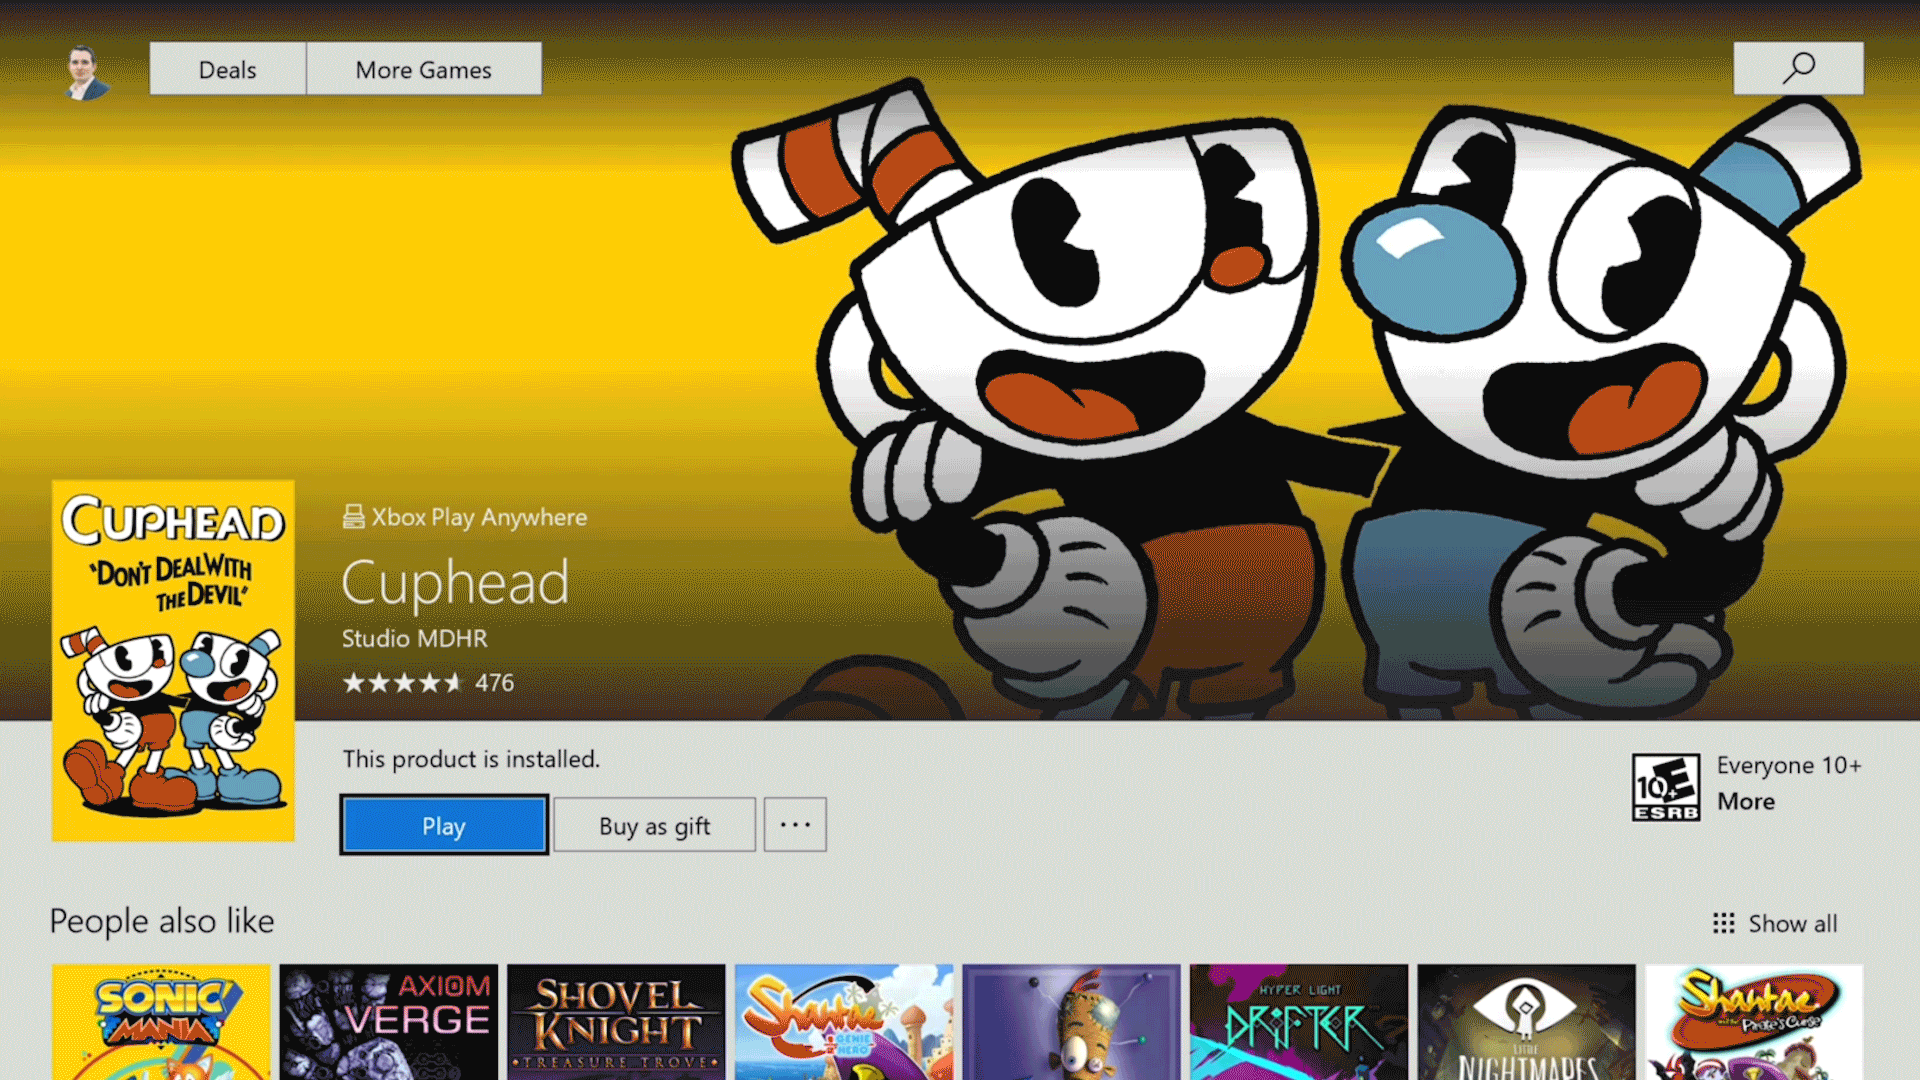Open the More Games tab
Screen dimensions: 1920x1080
(424, 69)
